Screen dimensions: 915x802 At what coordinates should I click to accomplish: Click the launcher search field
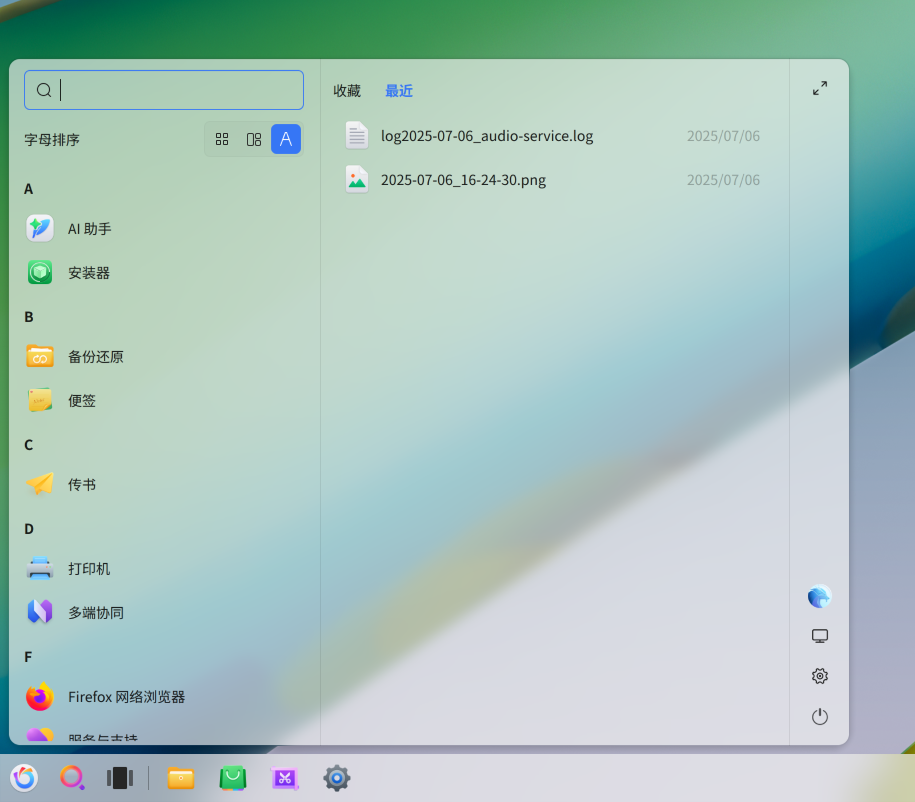tap(164, 90)
